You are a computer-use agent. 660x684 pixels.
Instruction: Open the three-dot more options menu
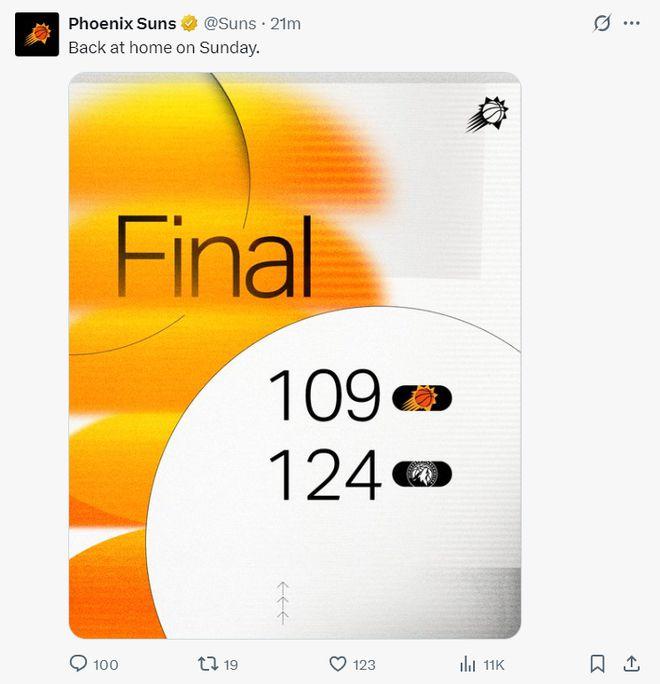631,23
